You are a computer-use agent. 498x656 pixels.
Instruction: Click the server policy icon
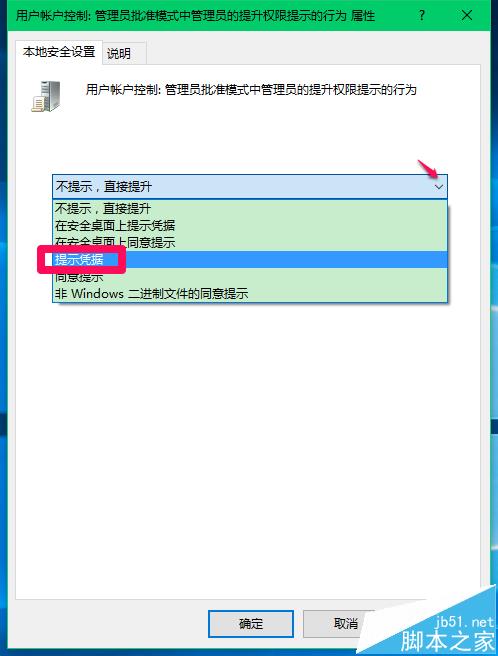(x=46, y=96)
